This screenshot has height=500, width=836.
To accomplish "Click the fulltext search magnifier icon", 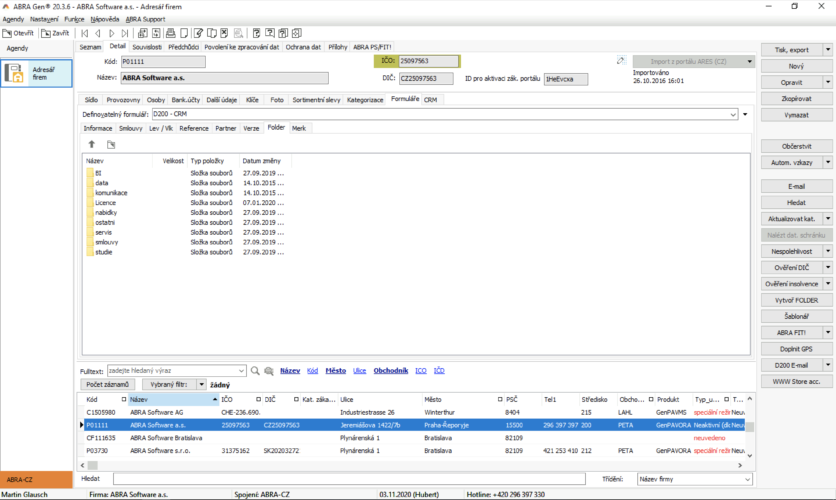I will point(254,370).
